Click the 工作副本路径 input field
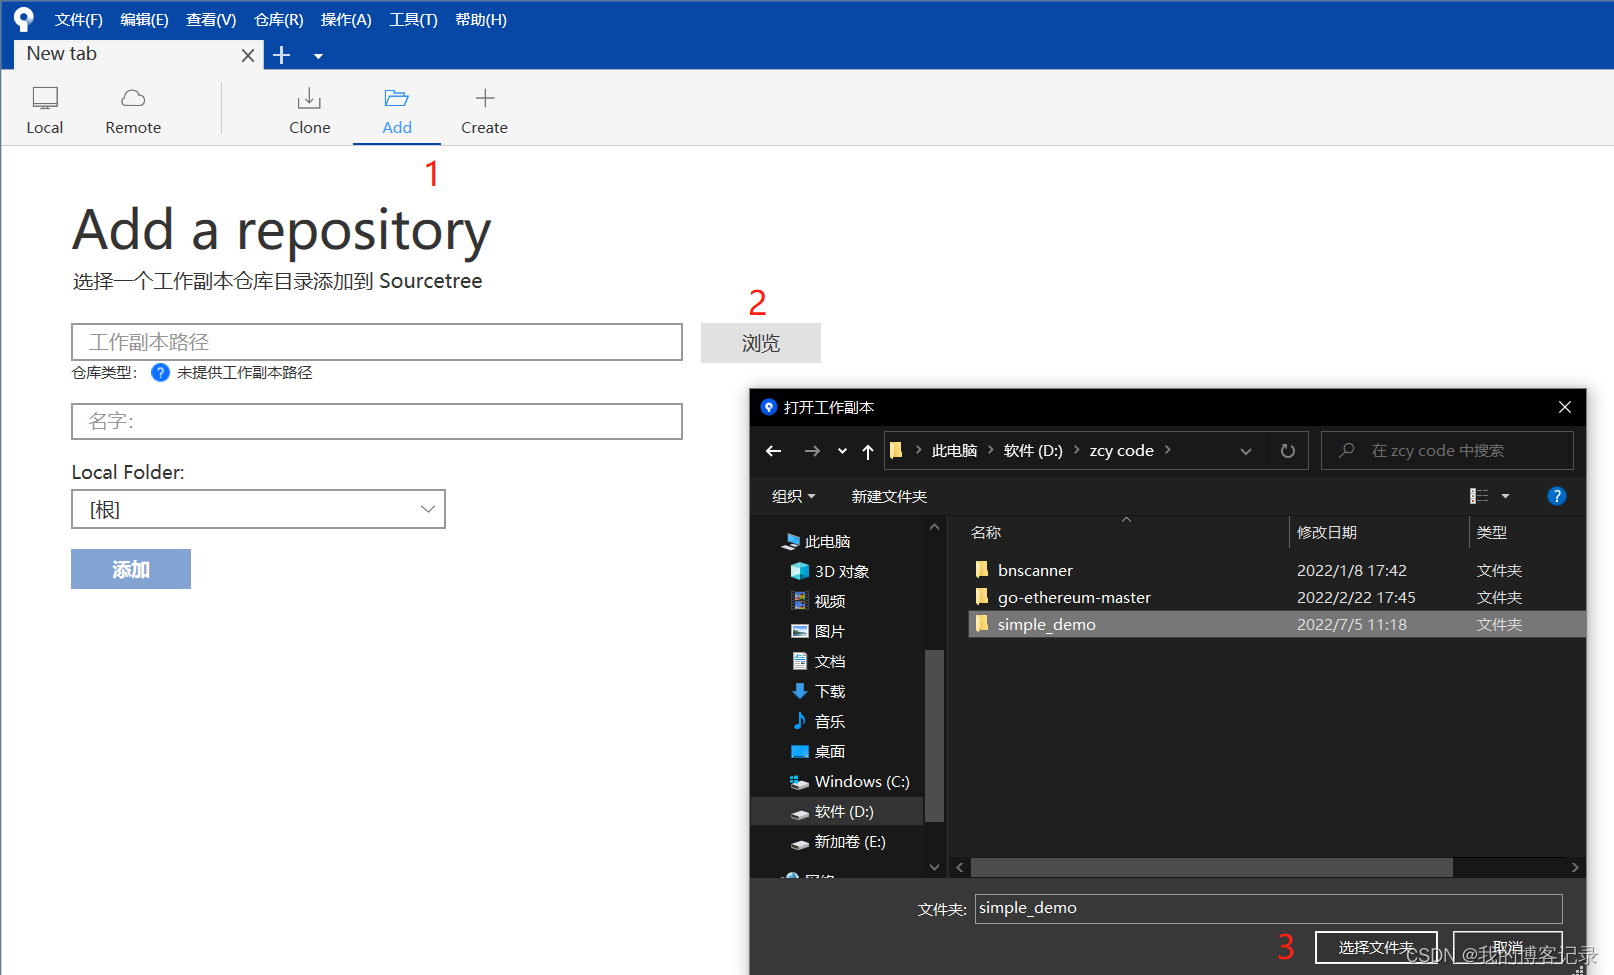Screen dimensions: 1614x975 point(377,342)
